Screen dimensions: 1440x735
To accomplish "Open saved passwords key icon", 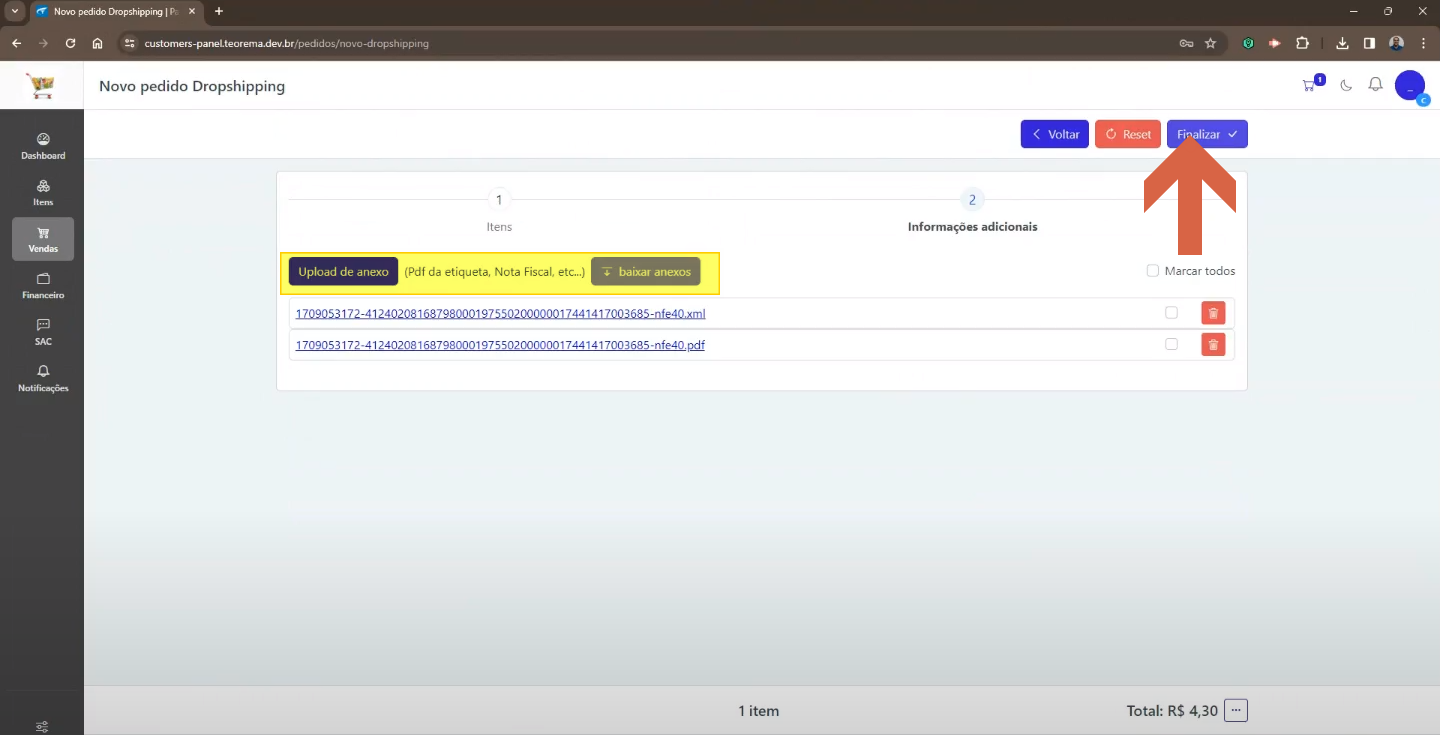I will 1186,43.
